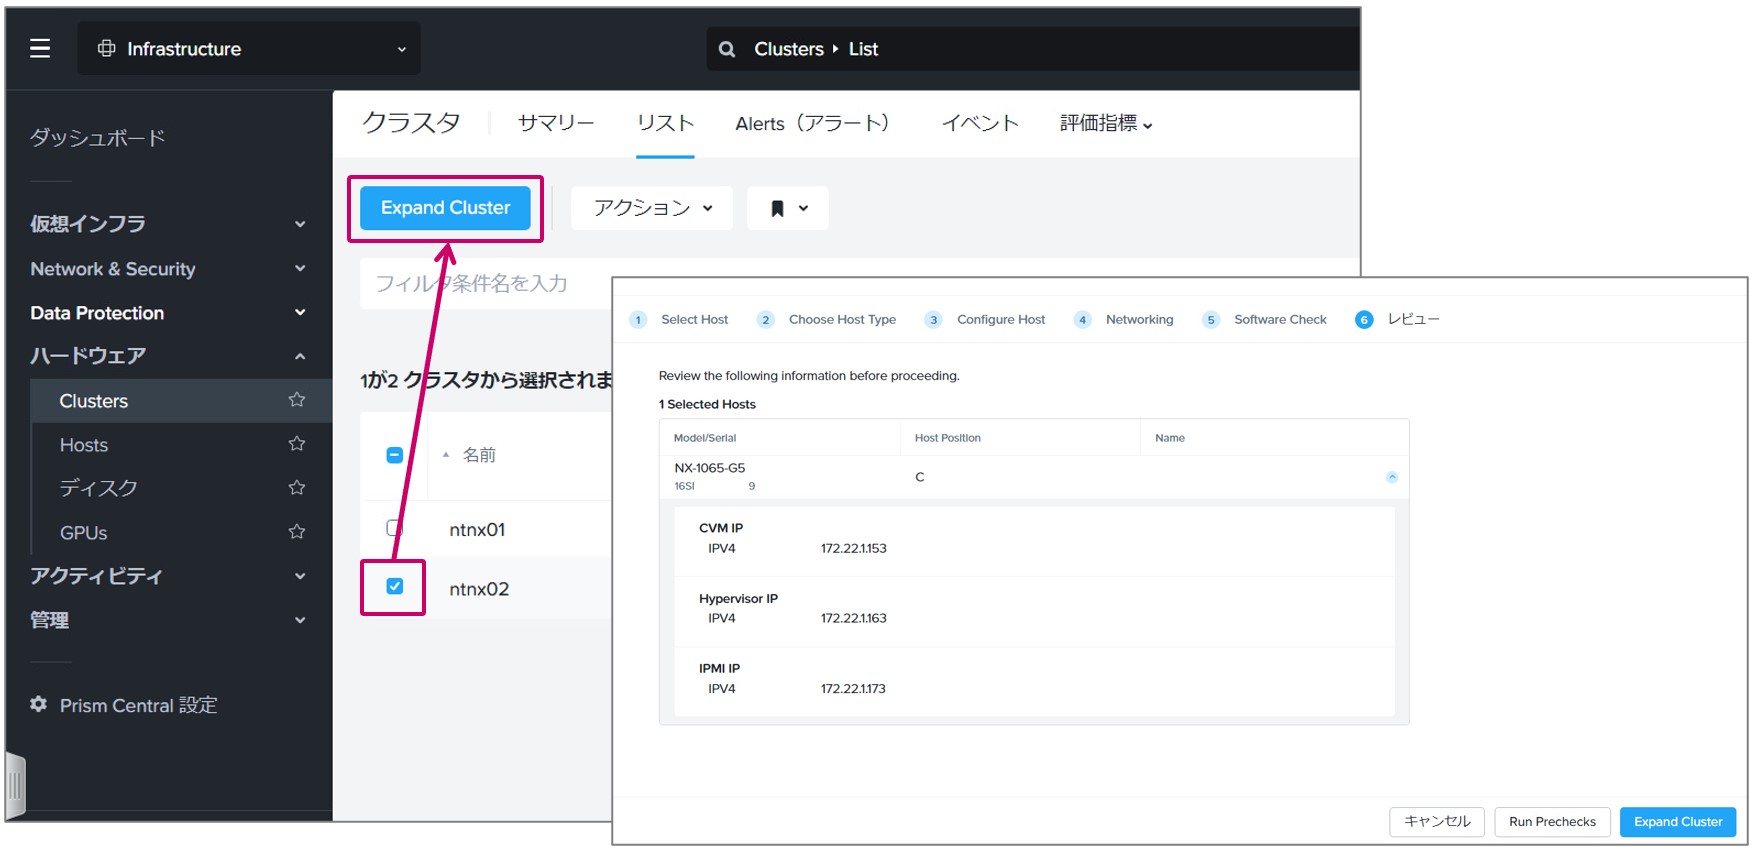Click the キャンセル button
1753x850 pixels.
(1437, 822)
